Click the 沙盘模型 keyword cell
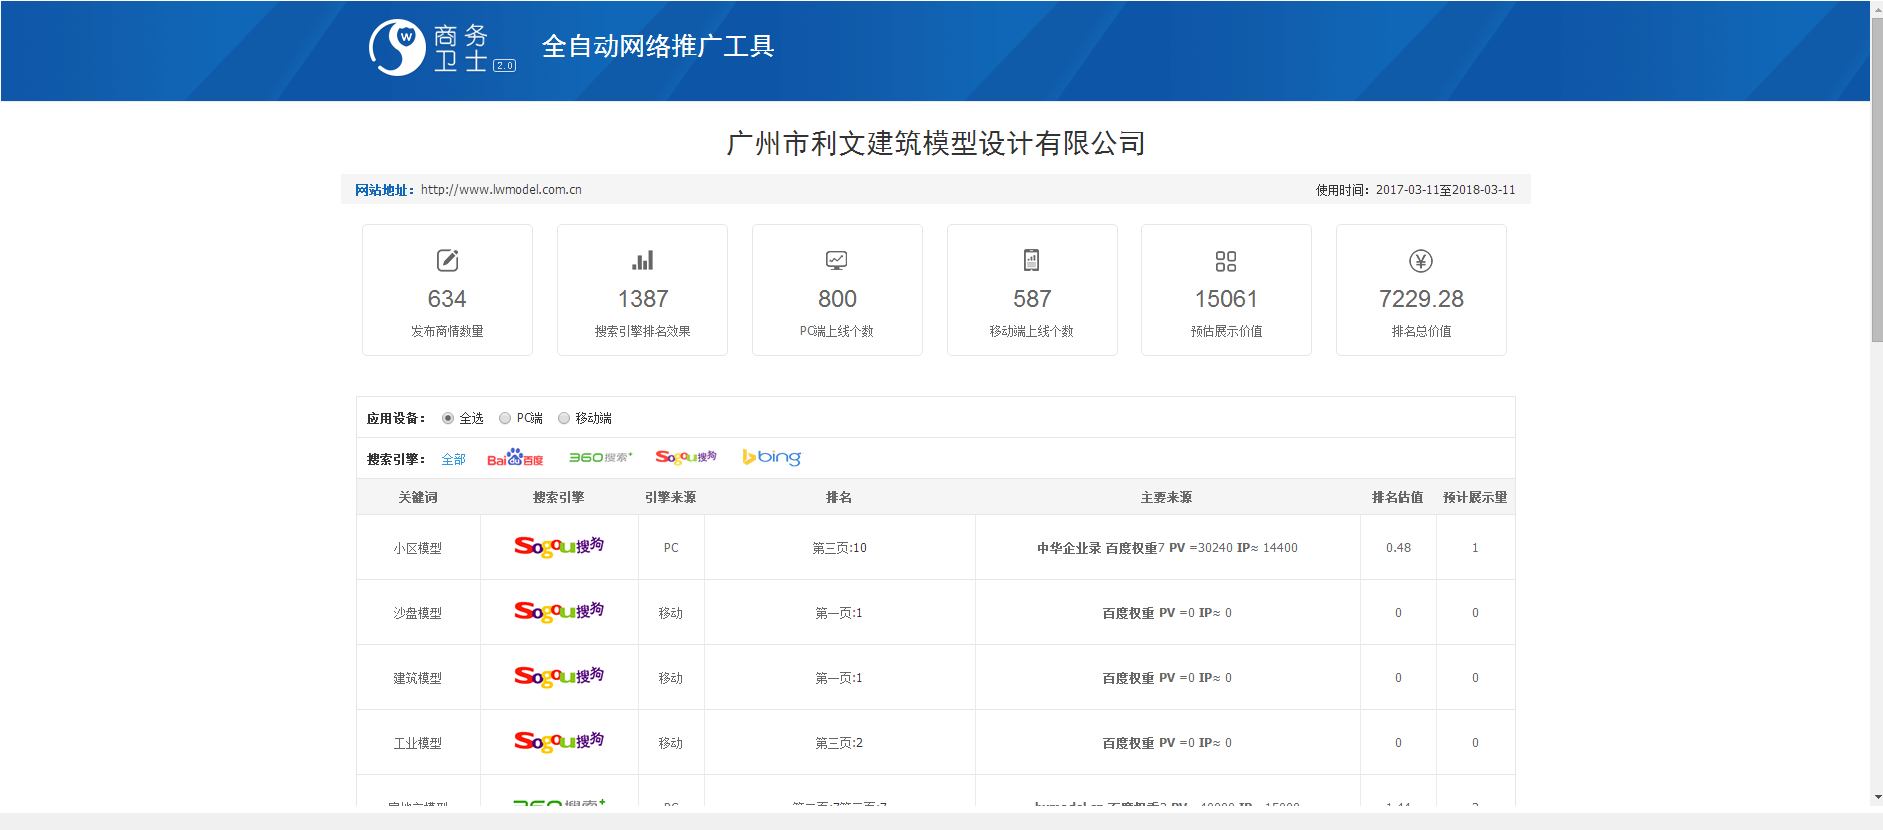Viewport: 1883px width, 830px height. click(418, 613)
